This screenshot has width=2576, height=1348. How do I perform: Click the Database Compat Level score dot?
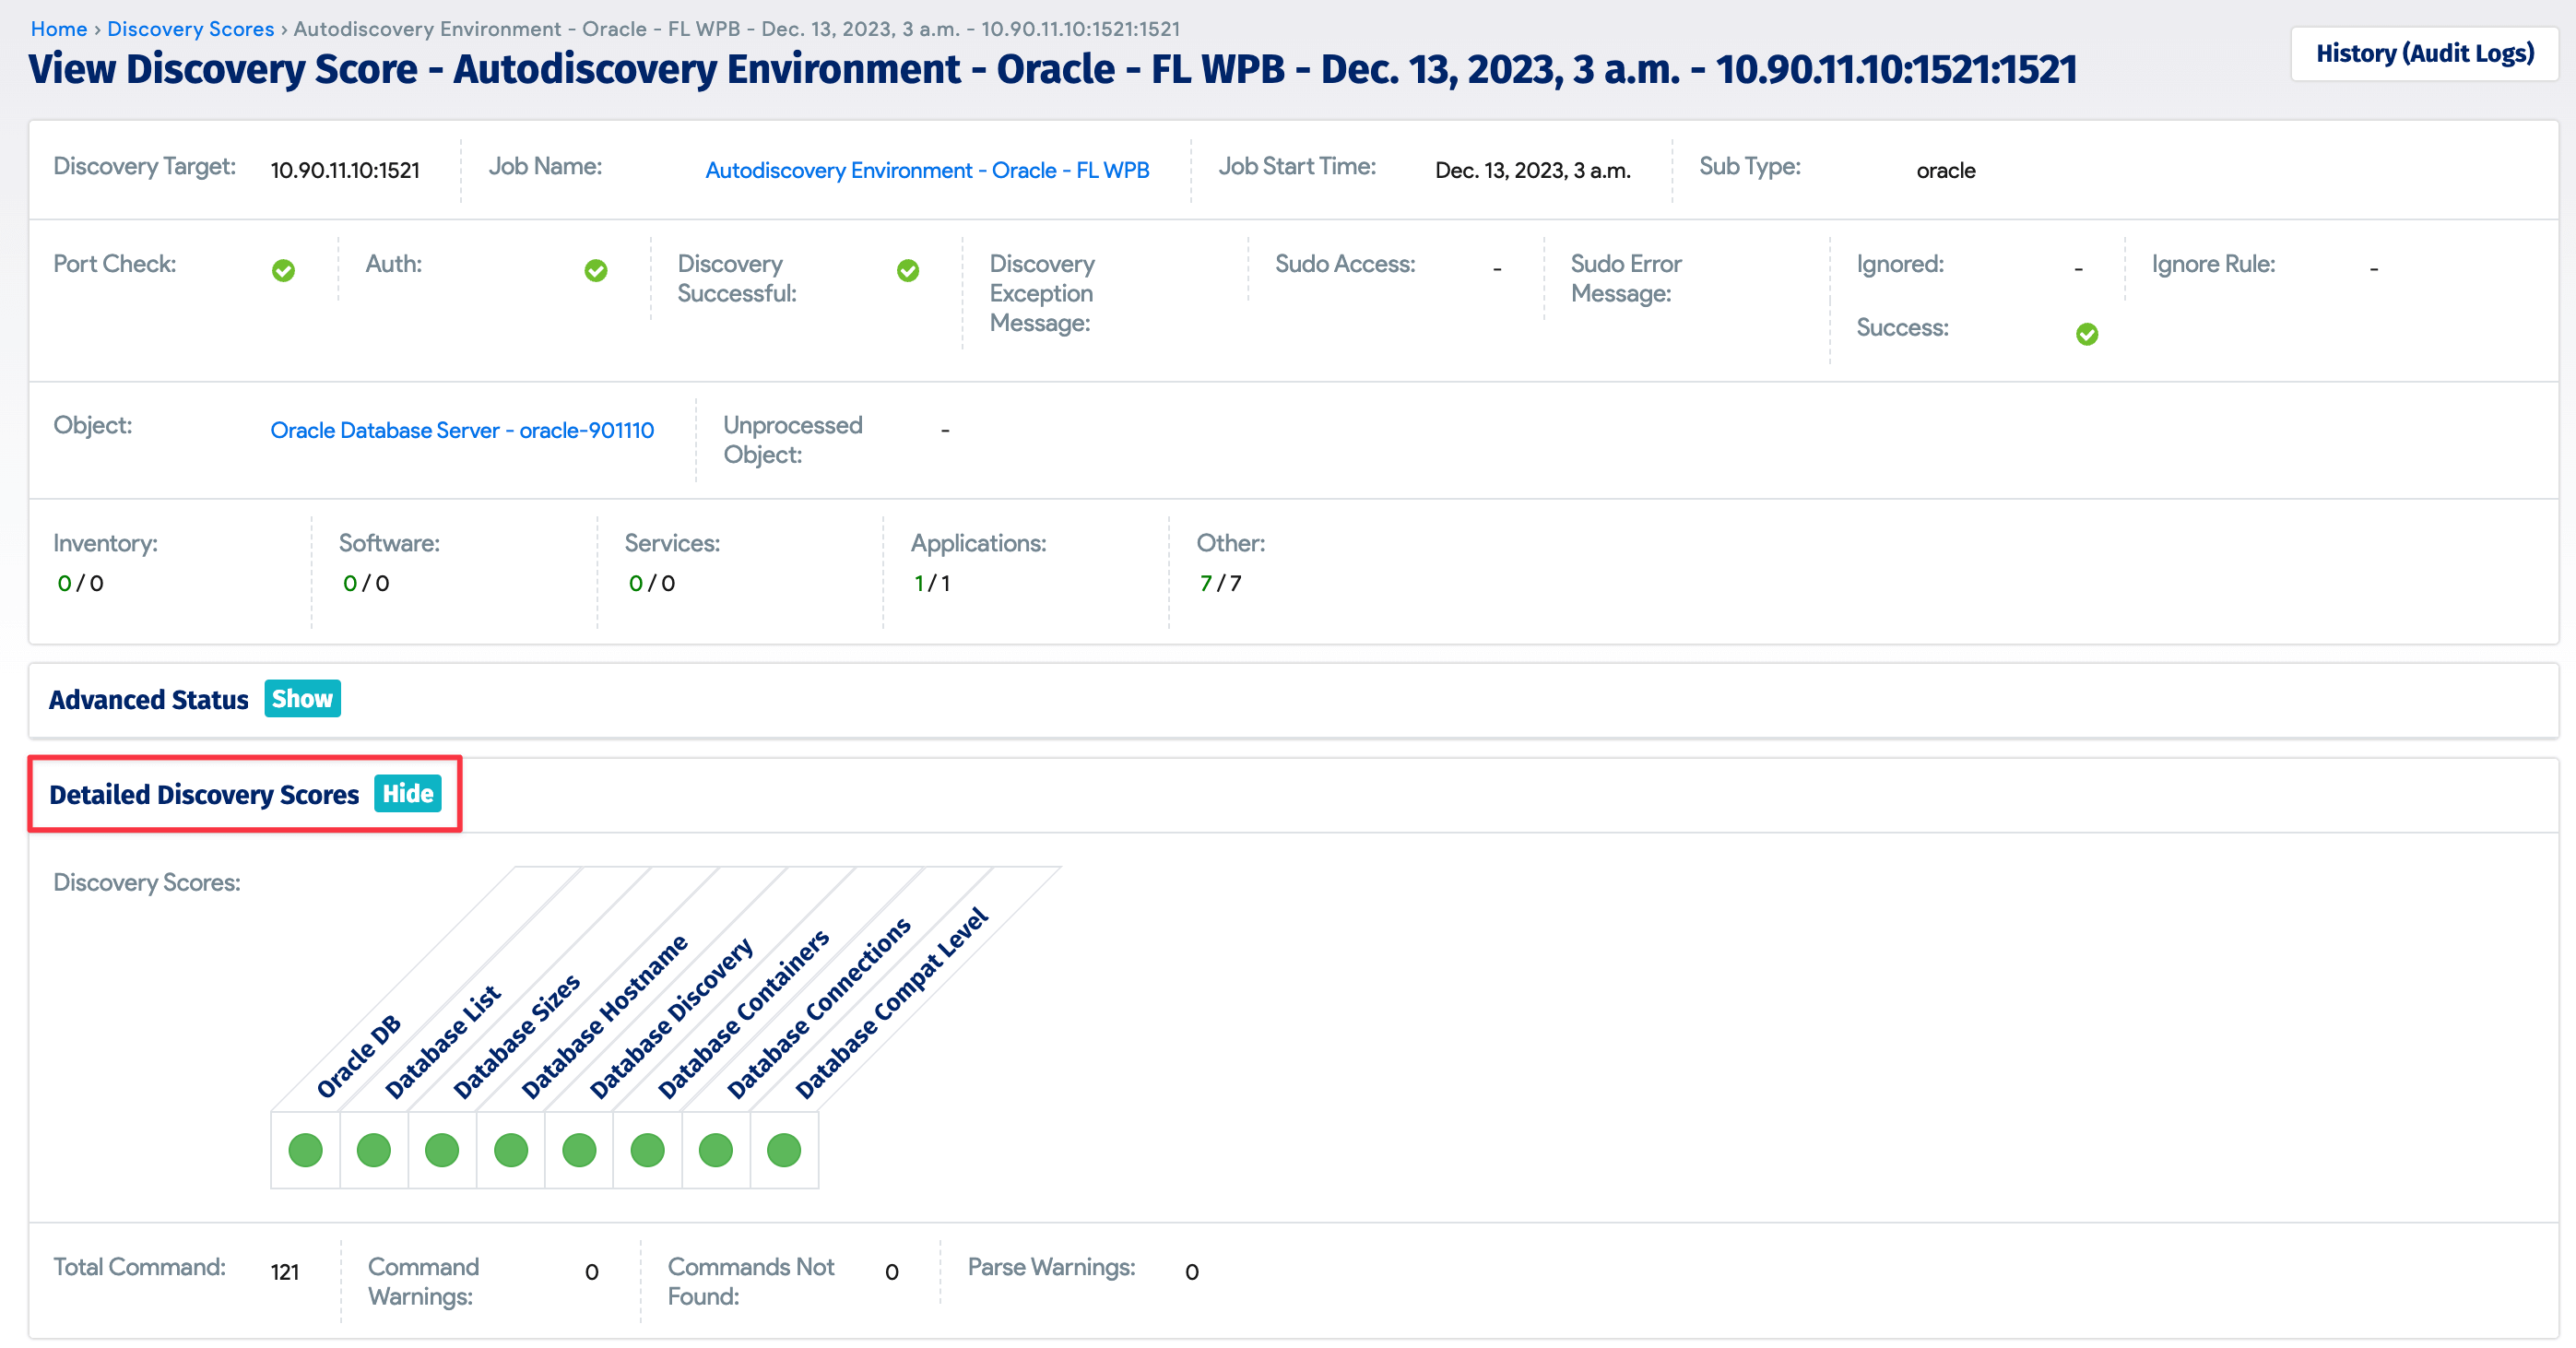click(x=784, y=1150)
